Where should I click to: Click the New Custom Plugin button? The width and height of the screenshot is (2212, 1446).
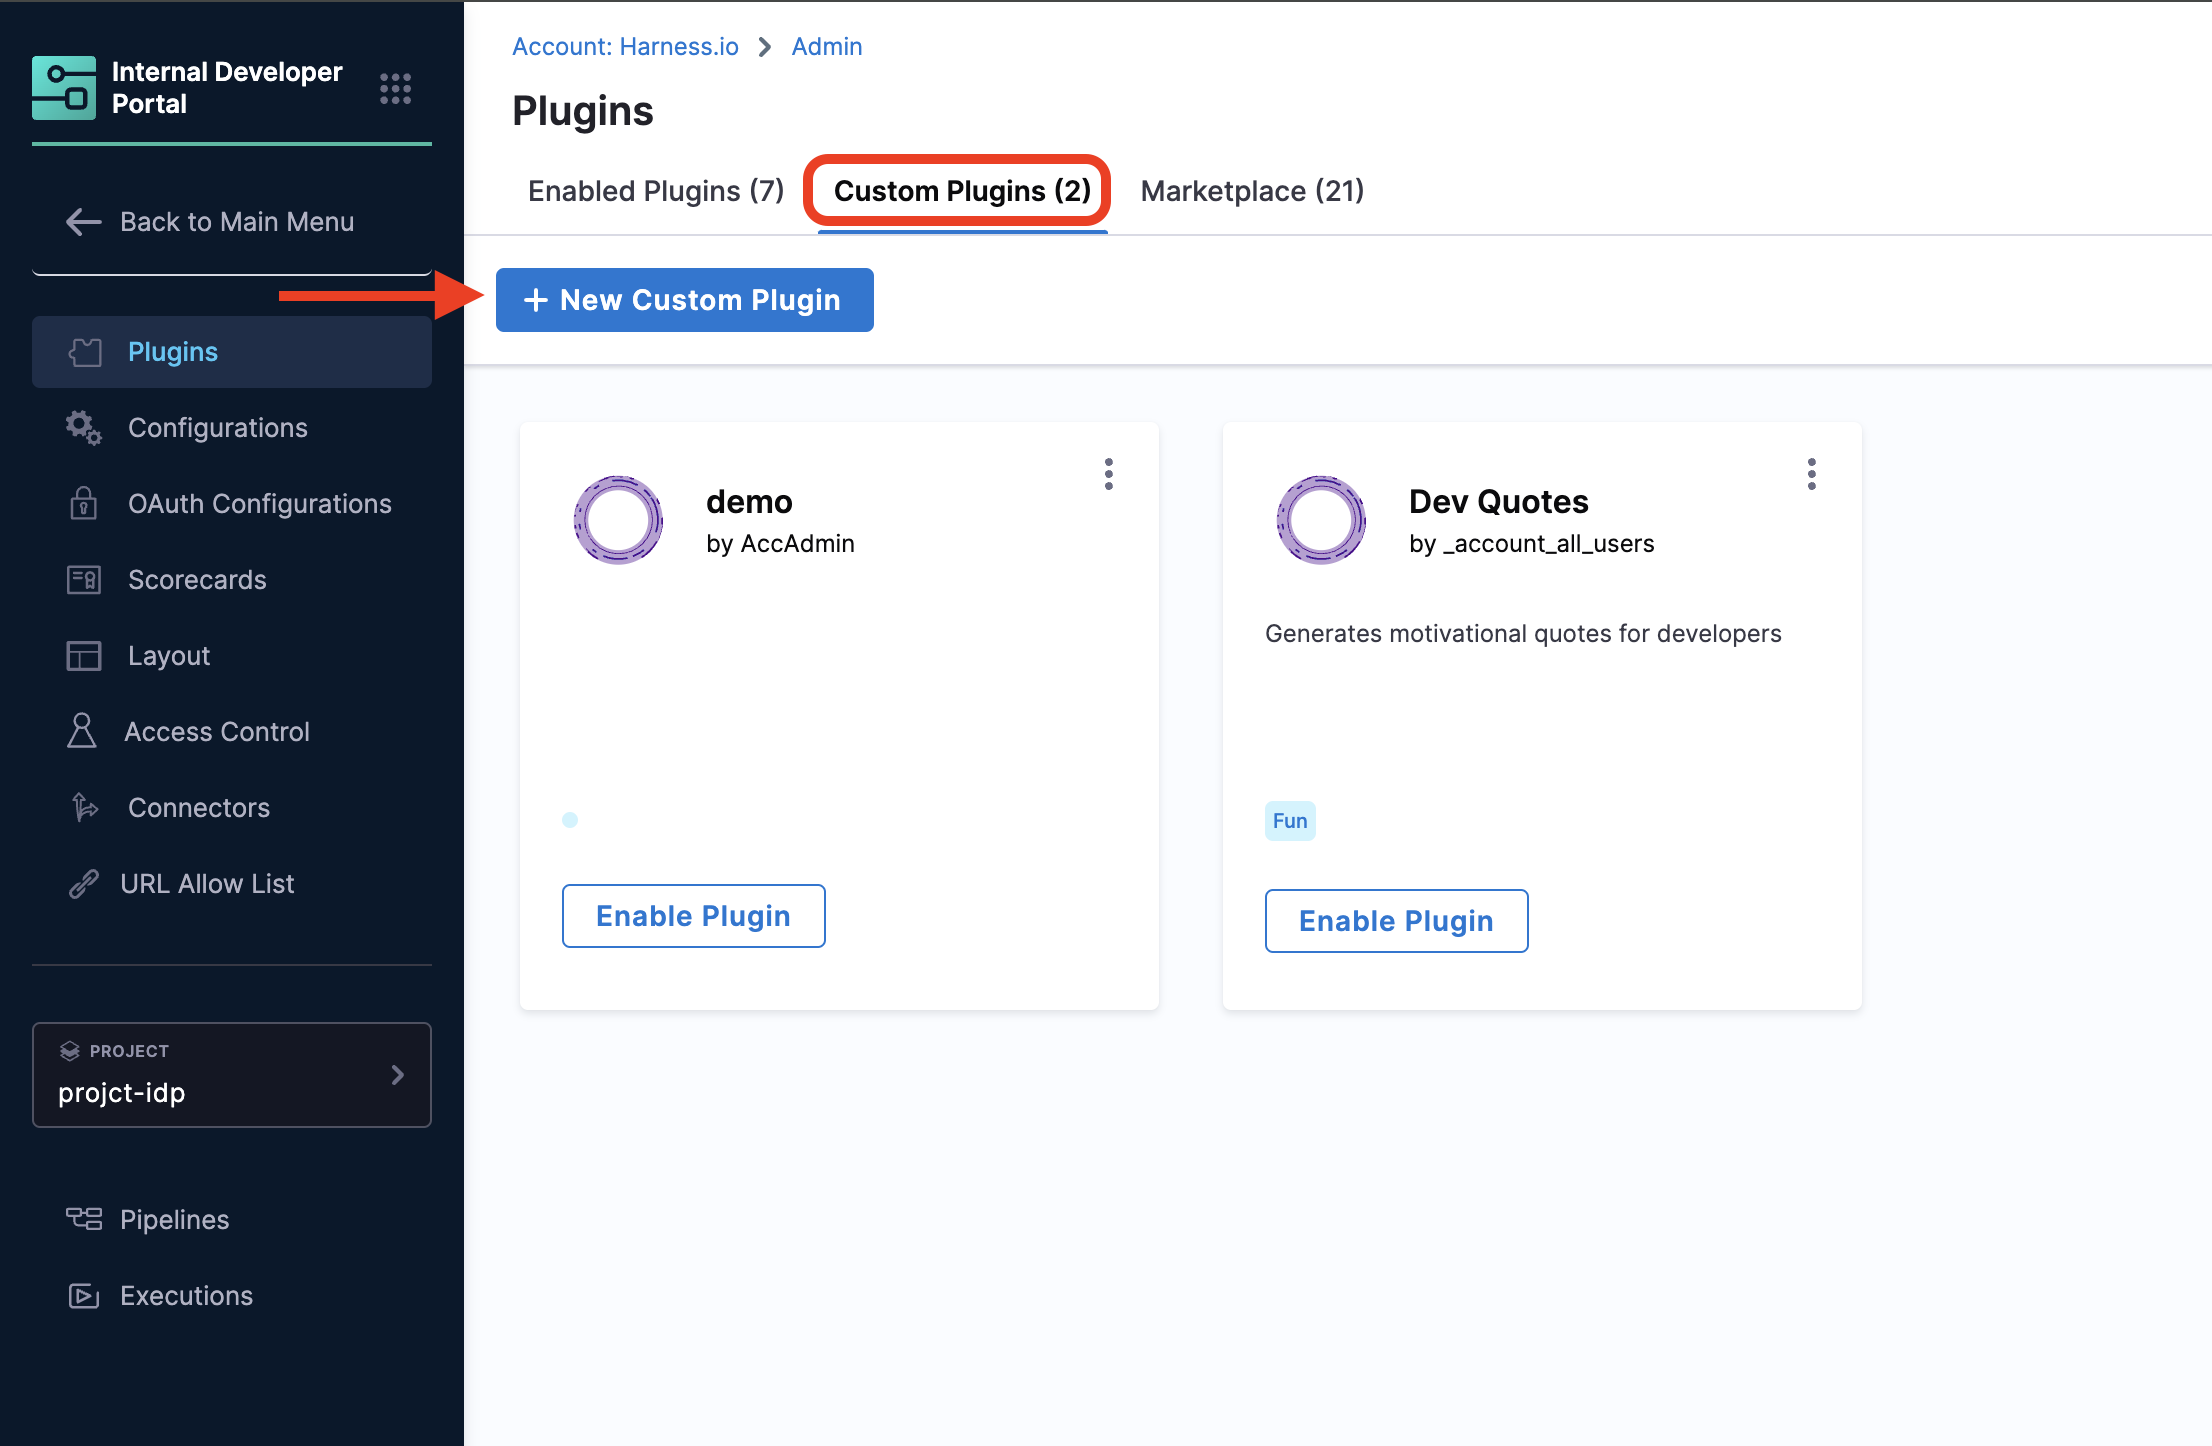(684, 300)
